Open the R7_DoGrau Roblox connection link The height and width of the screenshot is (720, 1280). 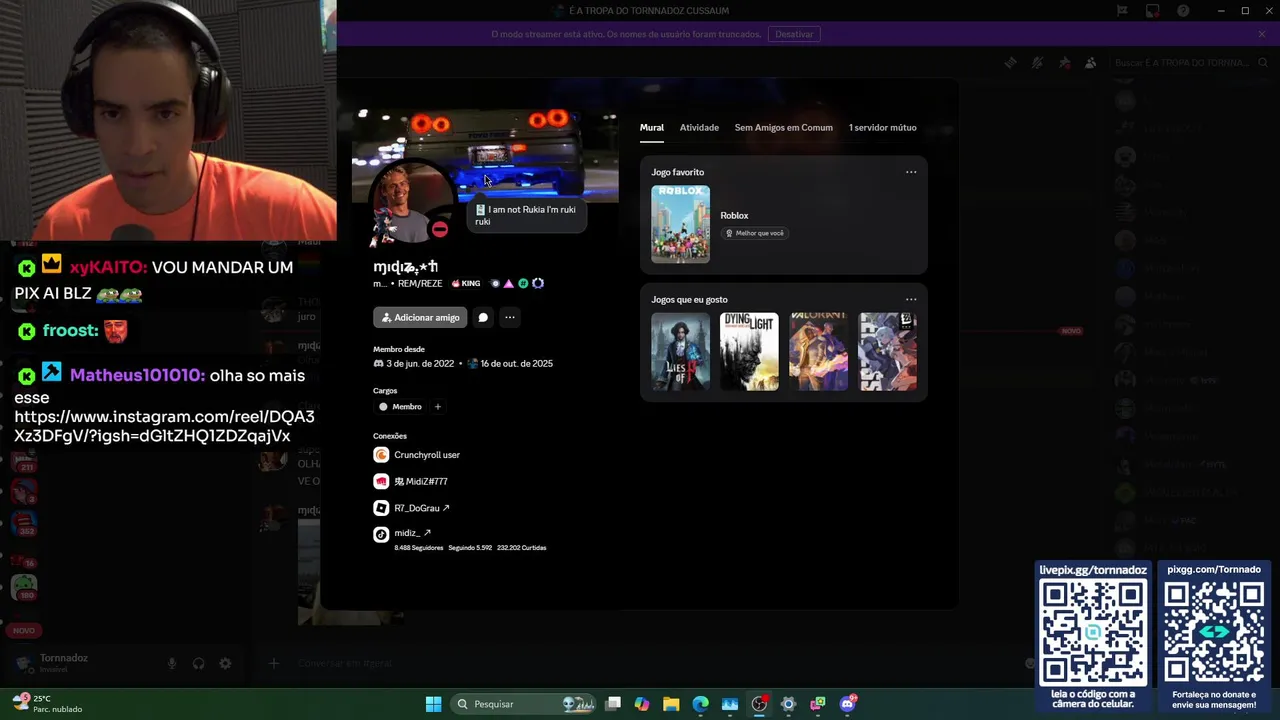tap(422, 508)
